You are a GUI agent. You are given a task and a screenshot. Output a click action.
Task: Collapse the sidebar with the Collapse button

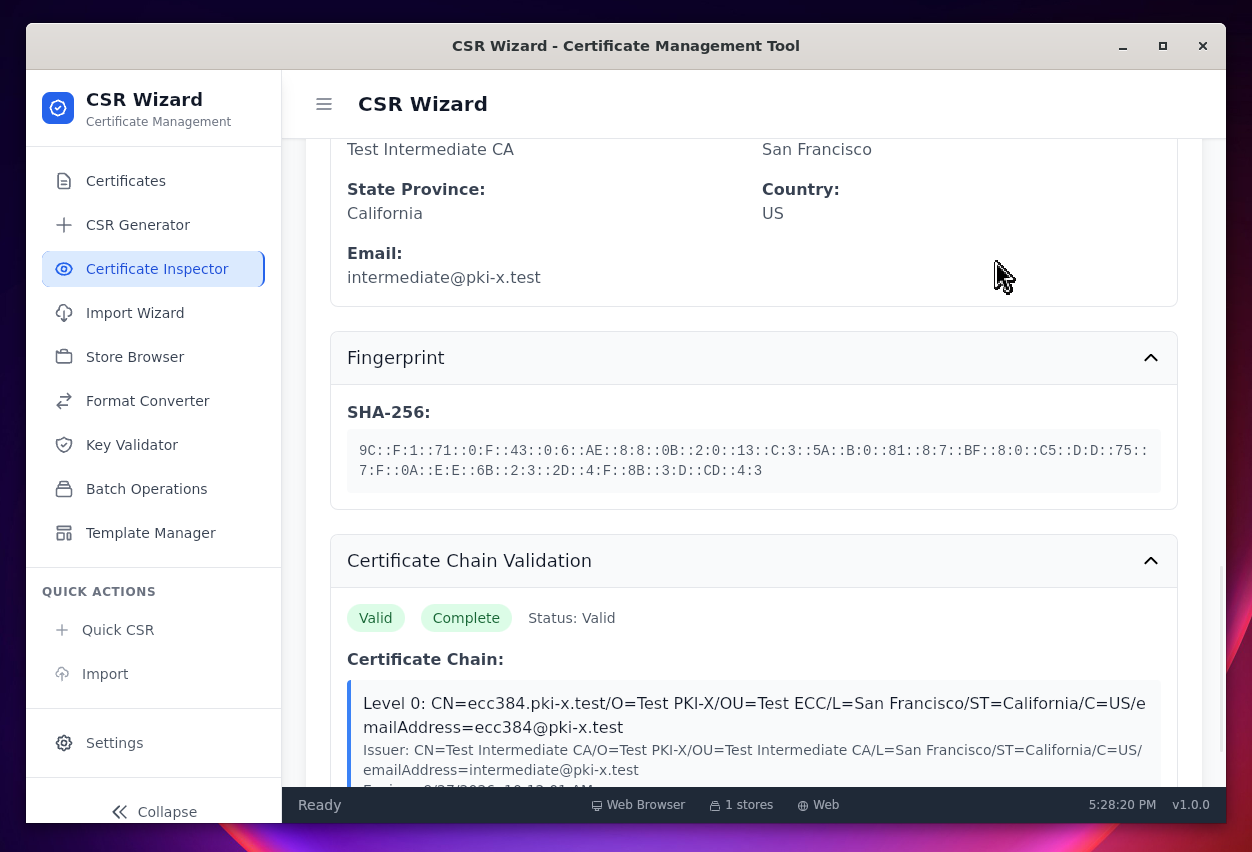(154, 811)
